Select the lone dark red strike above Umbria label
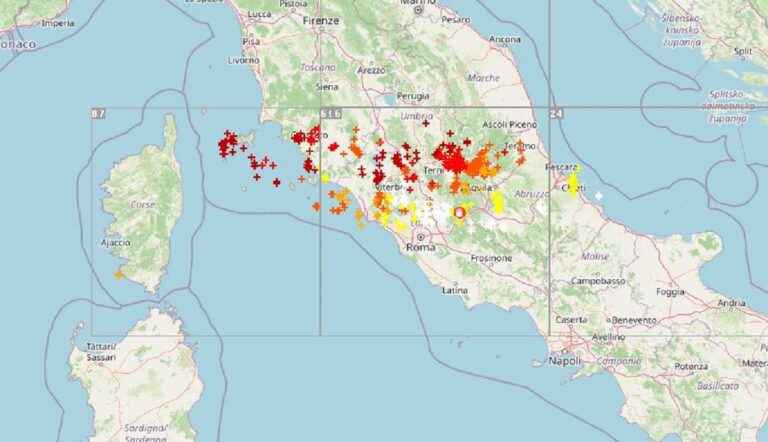The image size is (768, 442). pos(426,123)
